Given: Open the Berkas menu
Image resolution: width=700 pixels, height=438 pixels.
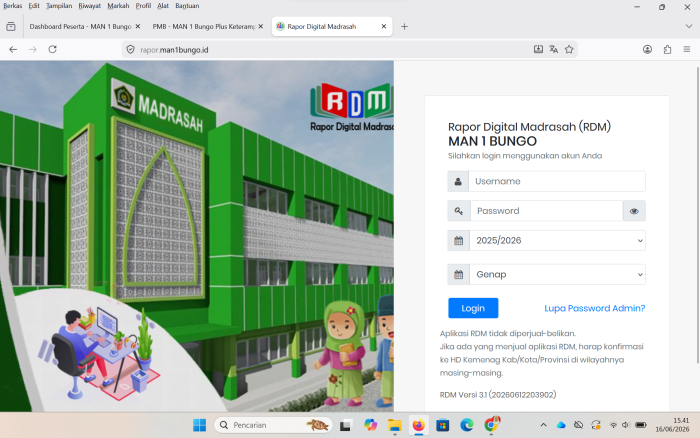Looking at the screenshot, I should click(x=12, y=6).
